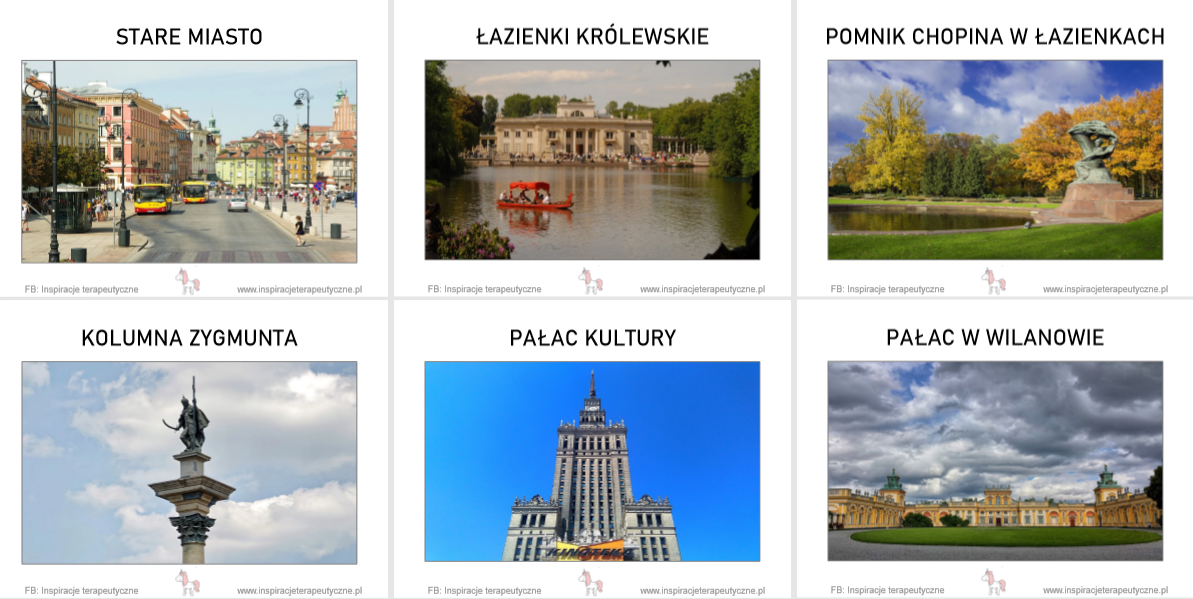
Task: Click the unicorn logo on Pałac Kultury card
Action: tap(590, 583)
